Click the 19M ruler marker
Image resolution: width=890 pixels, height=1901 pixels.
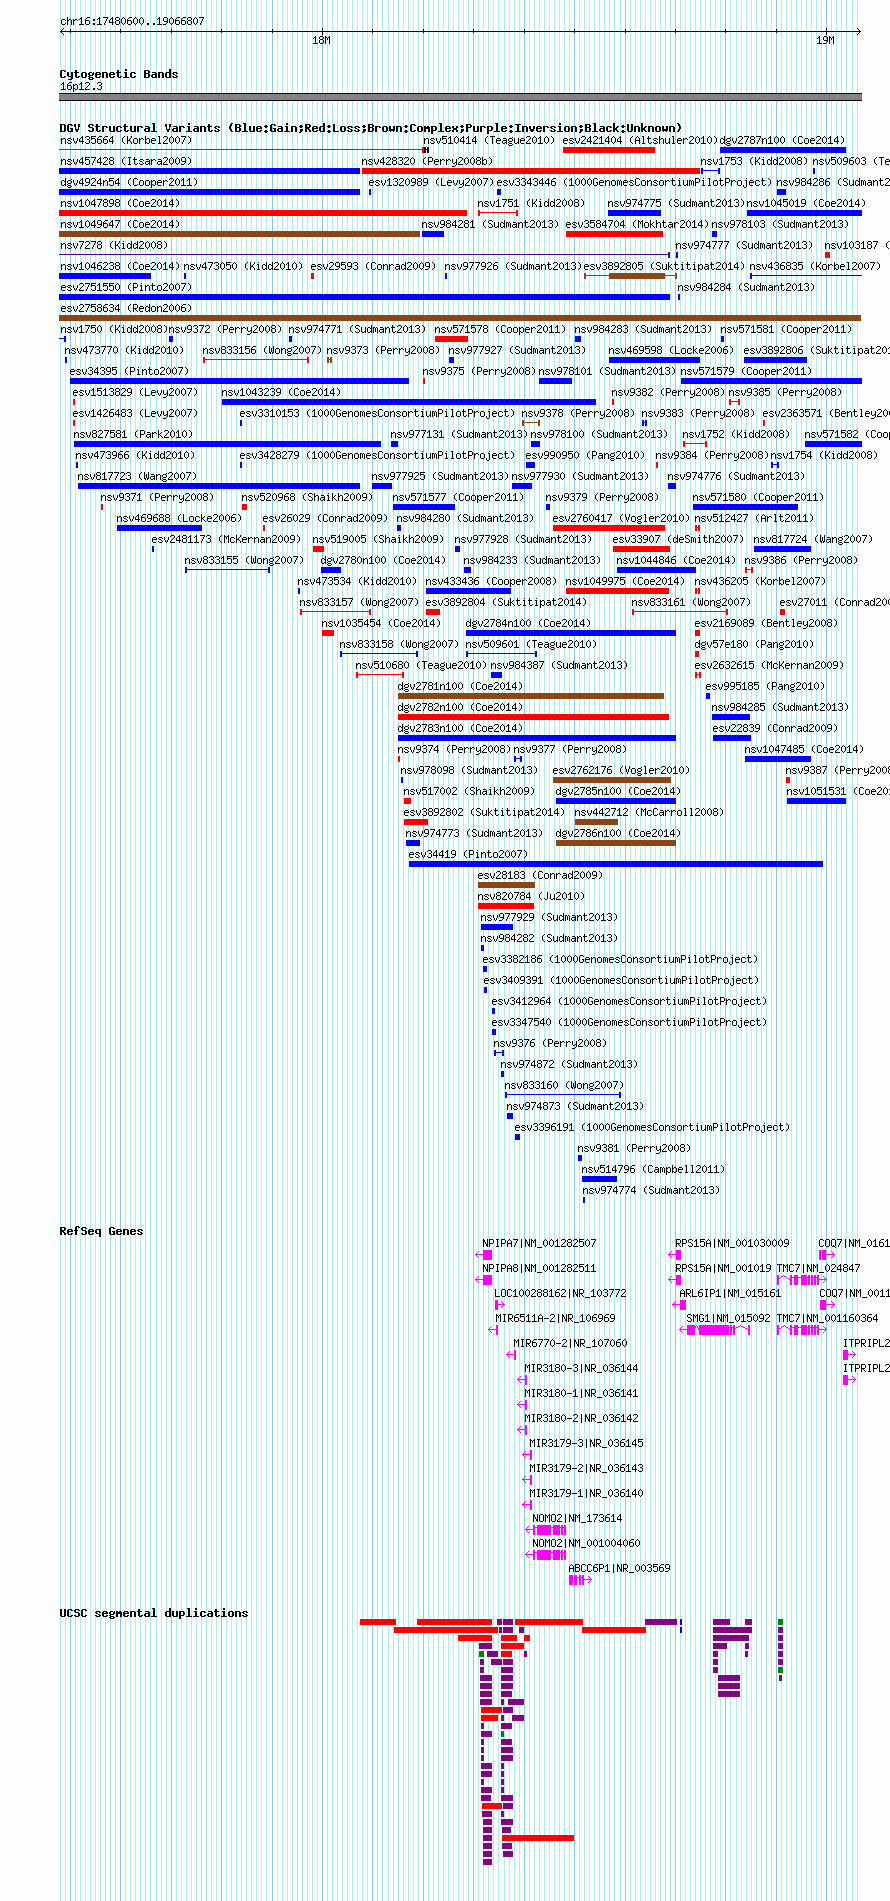[825, 40]
